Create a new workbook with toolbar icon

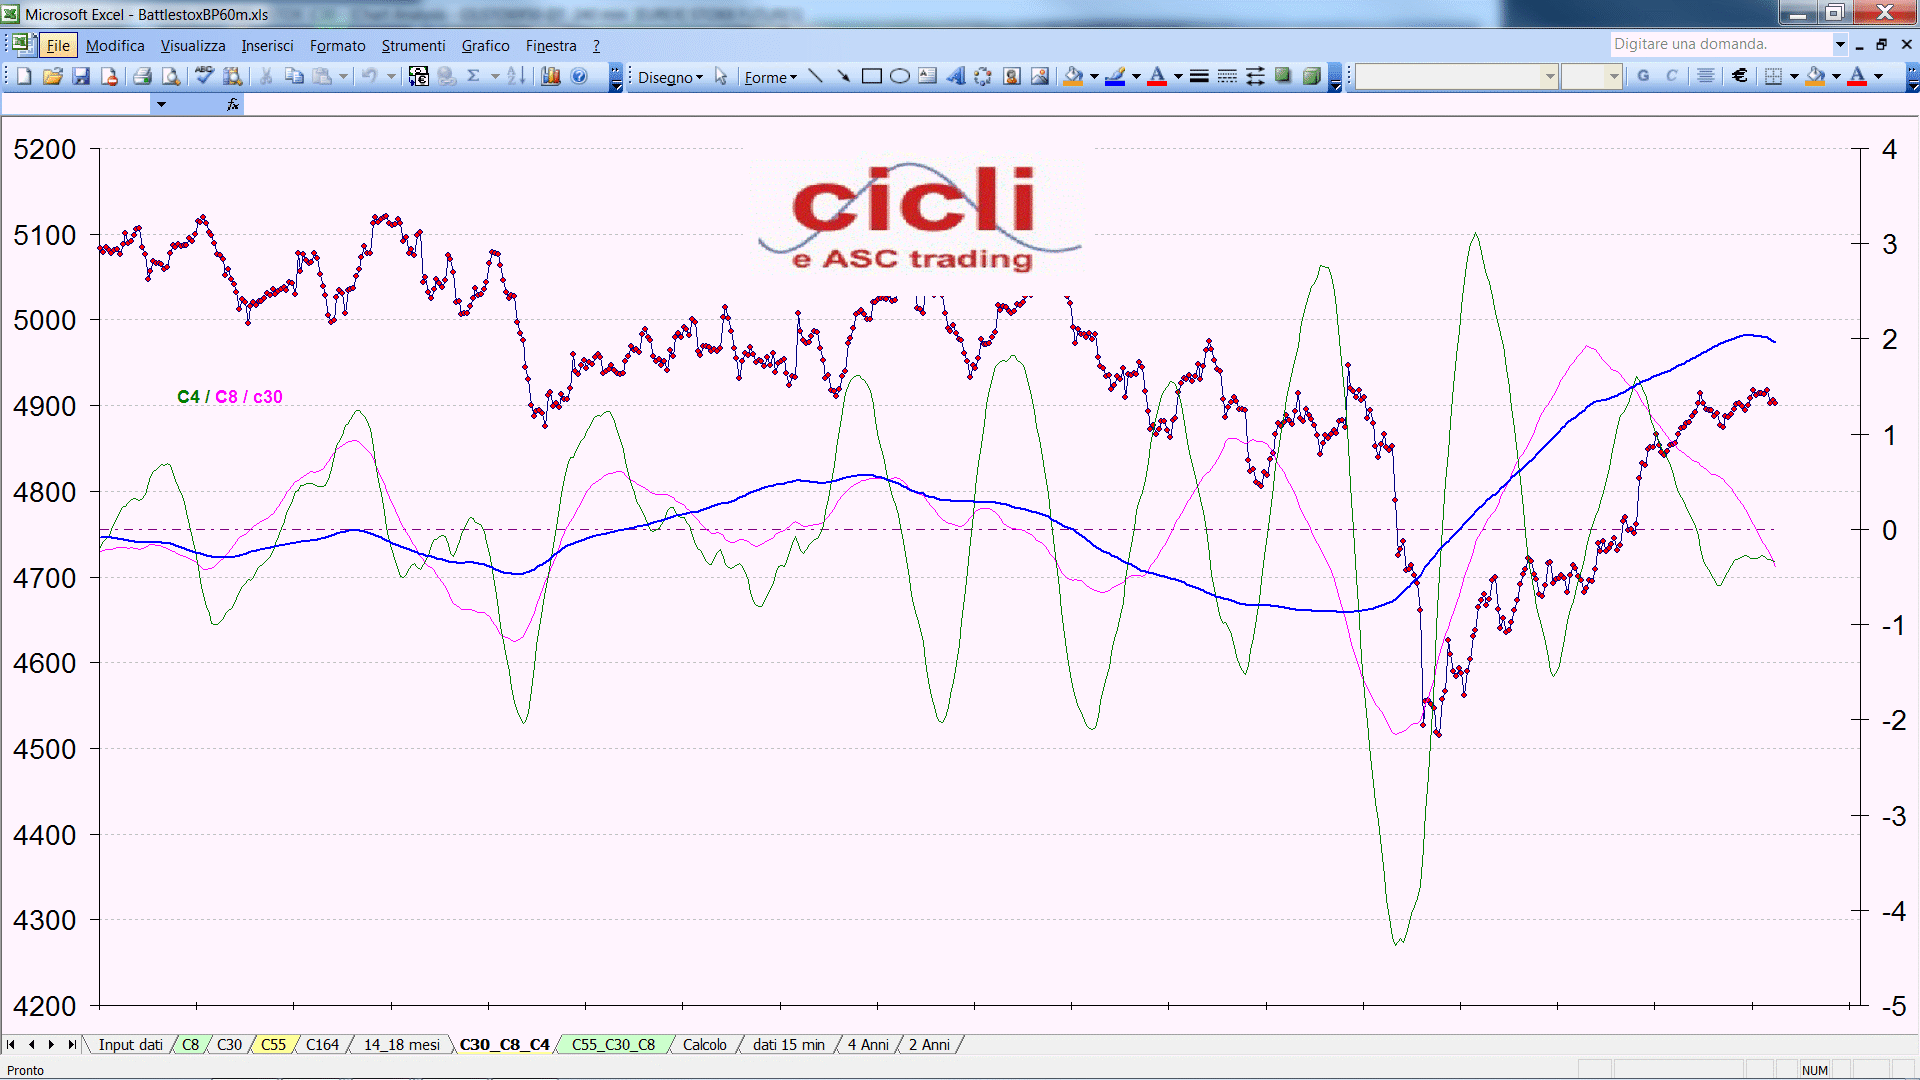(x=25, y=77)
